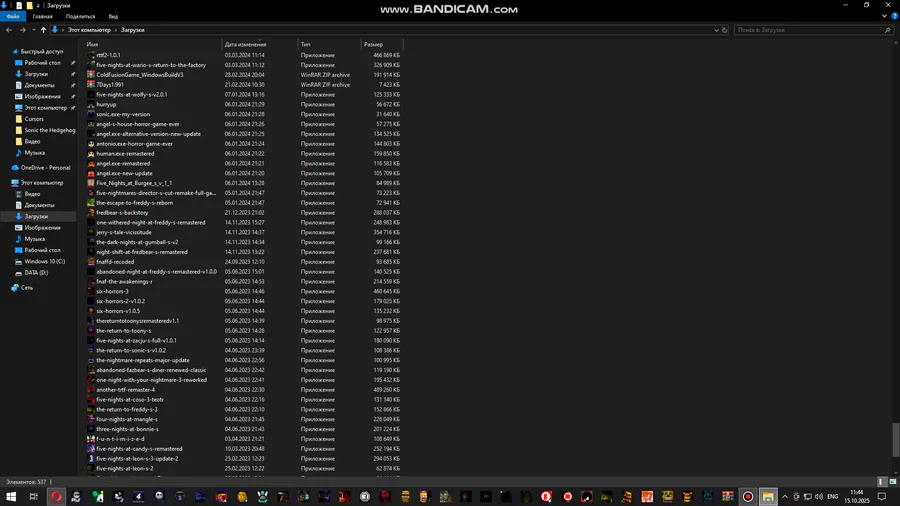Select file three-nights-at-bonnie-s

[127, 429]
